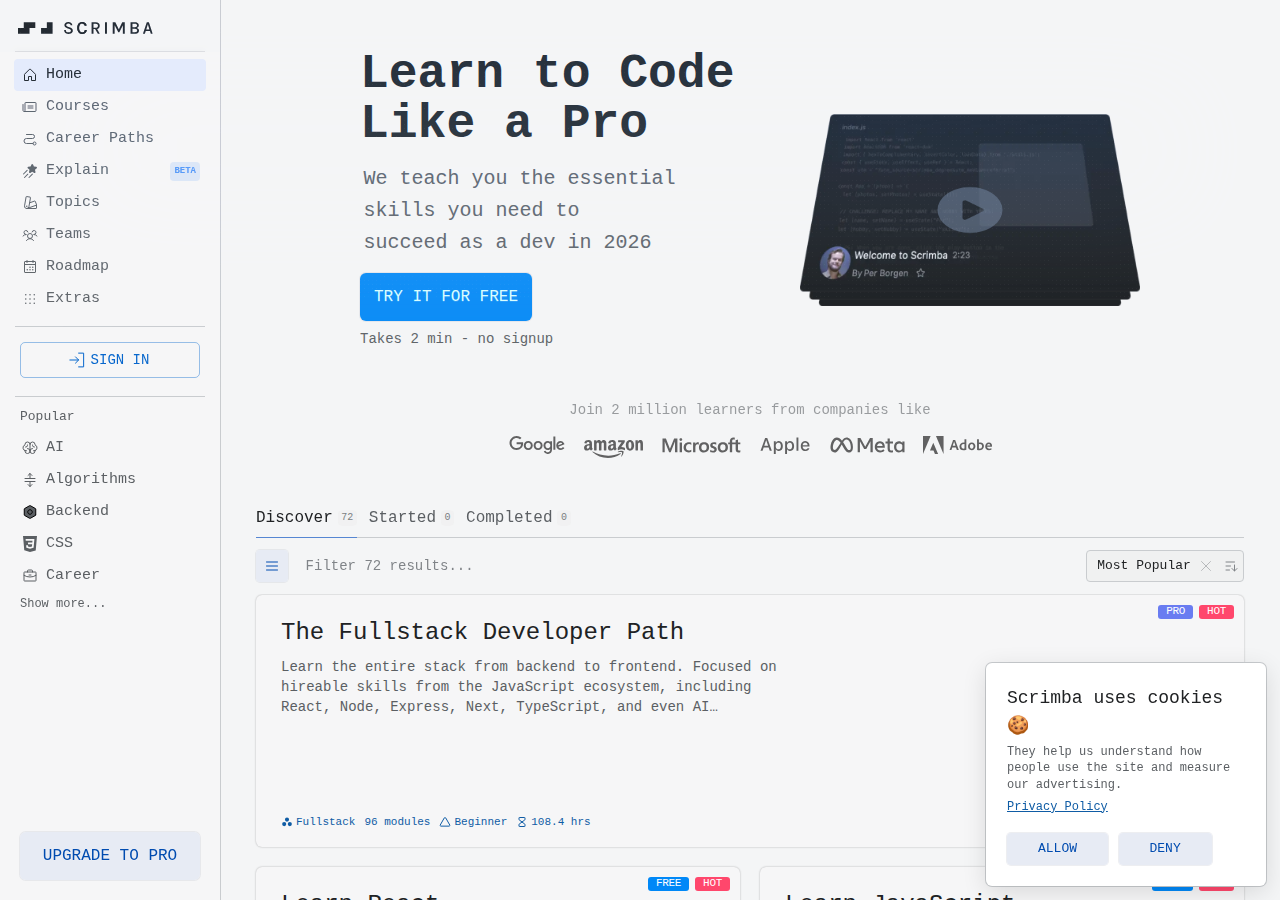
Task: Open Home in the sidebar
Action: click(x=110, y=75)
